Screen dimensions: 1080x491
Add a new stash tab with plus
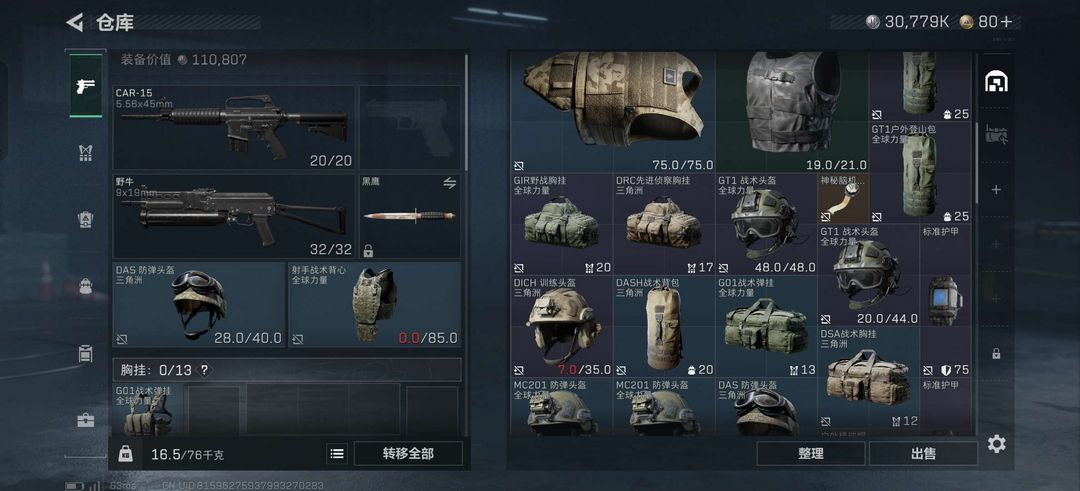click(996, 190)
